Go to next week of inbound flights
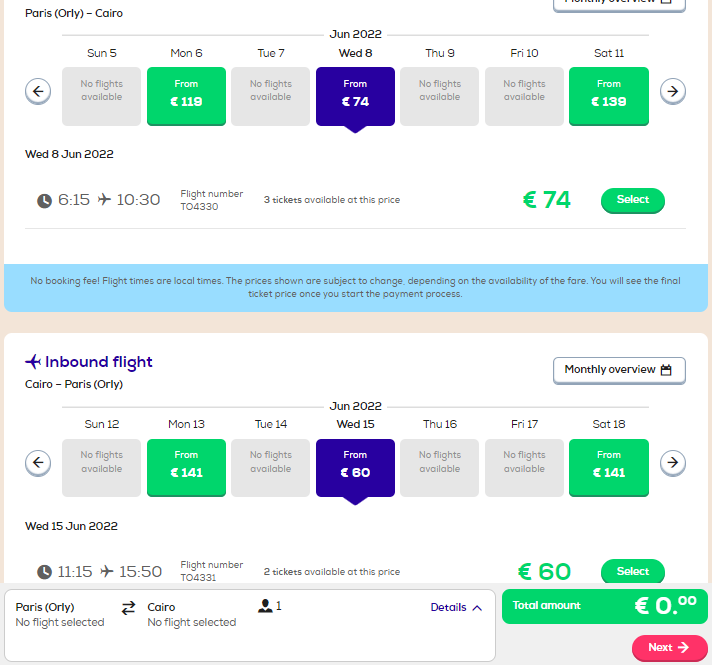The height and width of the screenshot is (665, 712). pyautogui.click(x=672, y=463)
